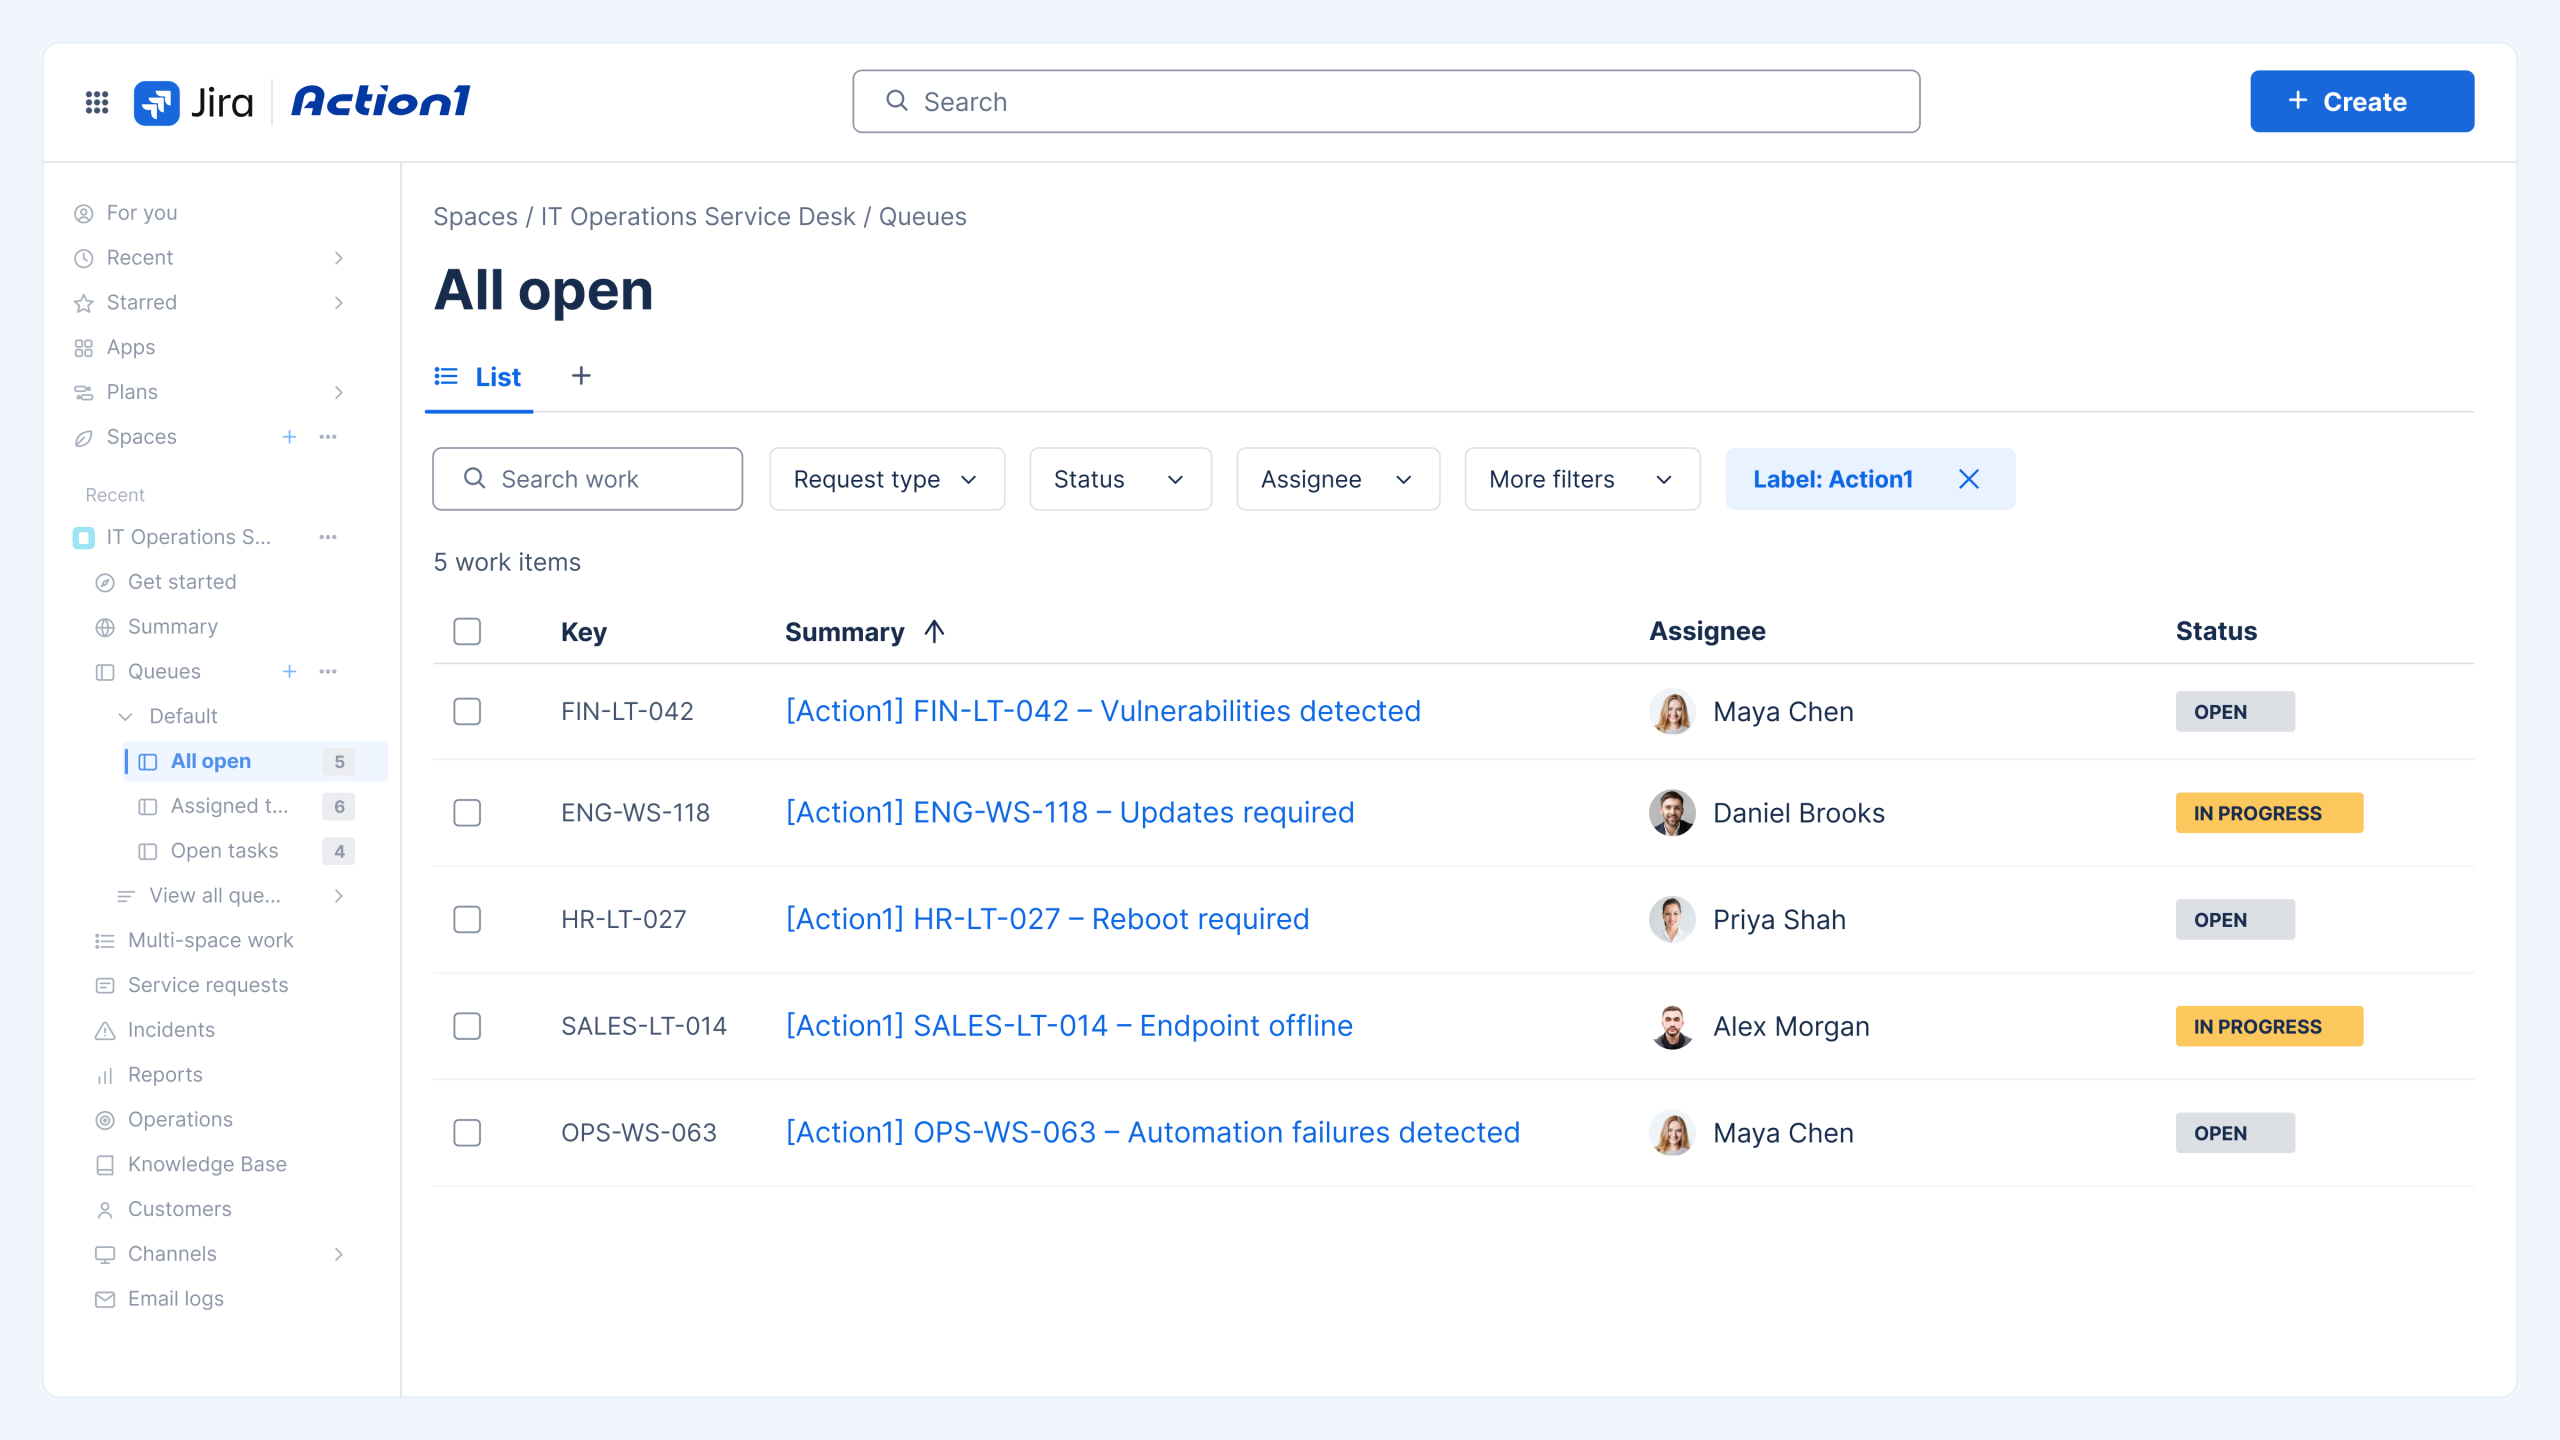Check the OPS-WS-063 row checkbox
This screenshot has height=1440, width=2560.
pyautogui.click(x=467, y=1133)
